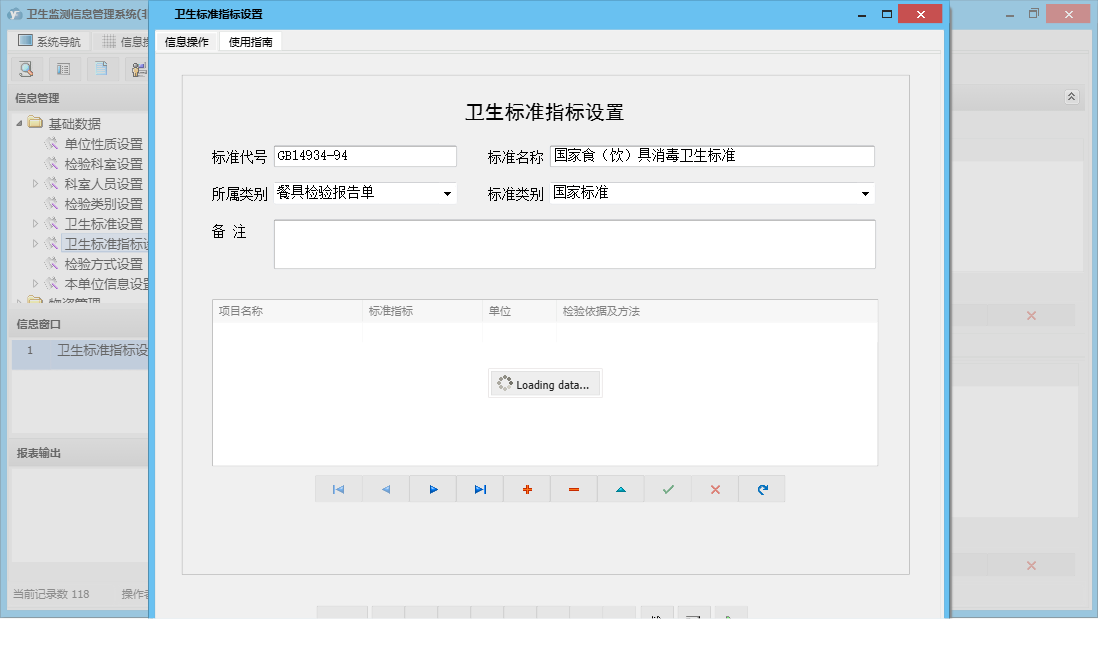Screen dimensions: 1098x655
Task: Click the next record arrow icon
Action: [x=432, y=489]
